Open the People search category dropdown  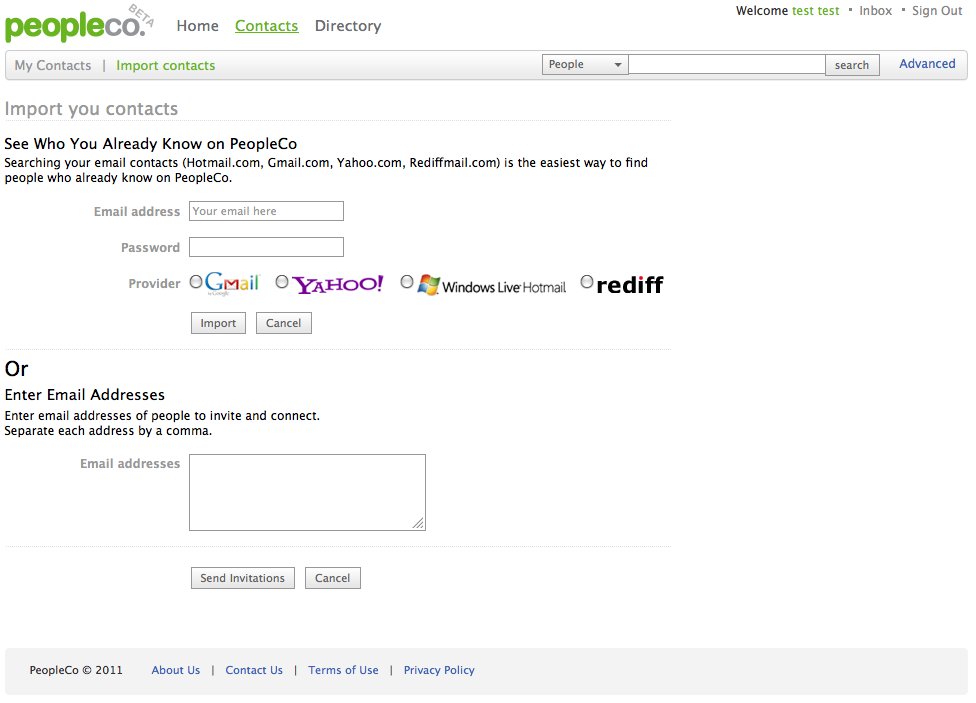[x=585, y=65]
